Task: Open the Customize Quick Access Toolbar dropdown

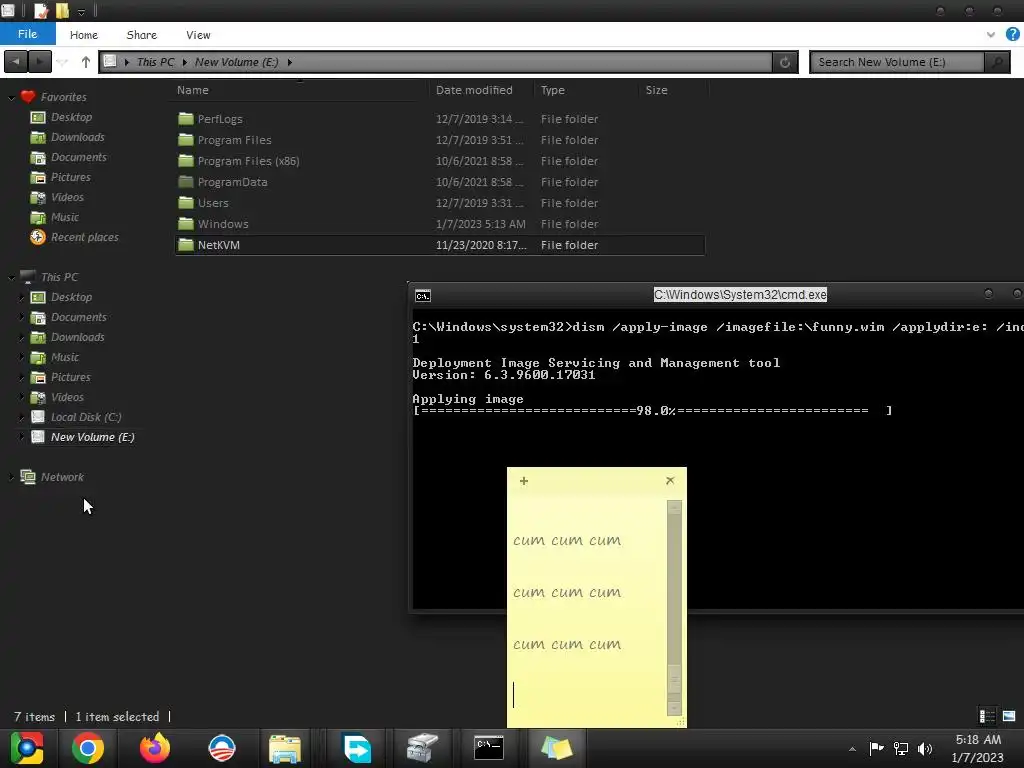Action: [81, 12]
